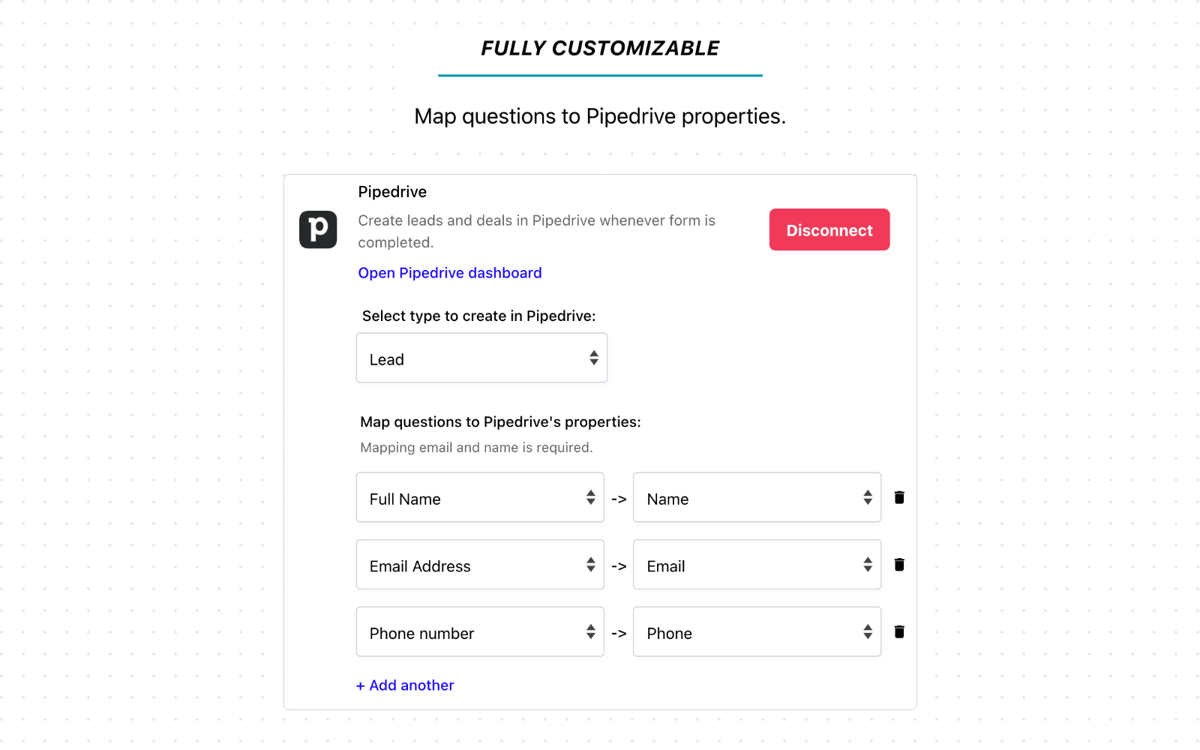This screenshot has width=1200, height=750.
Task: Add another property mapping
Action: (405, 685)
